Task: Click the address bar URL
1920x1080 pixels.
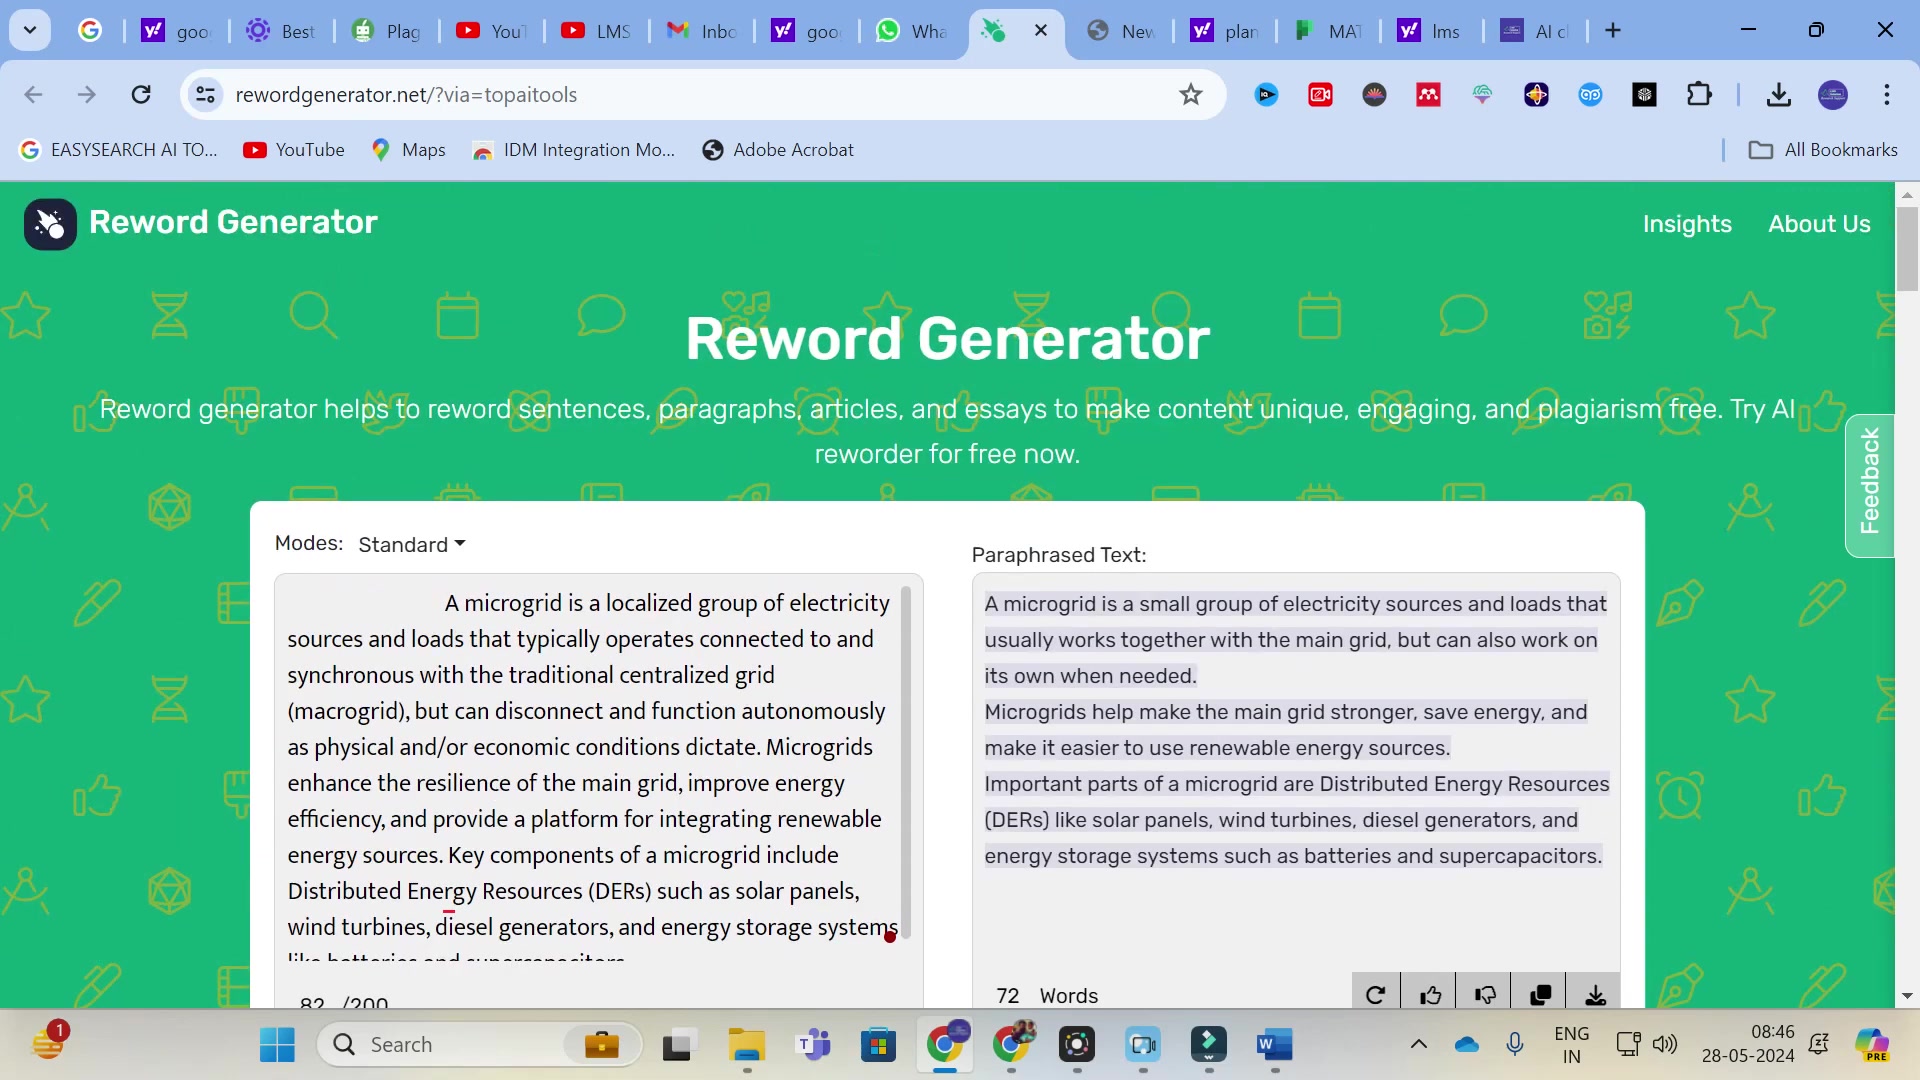Action: [406, 95]
